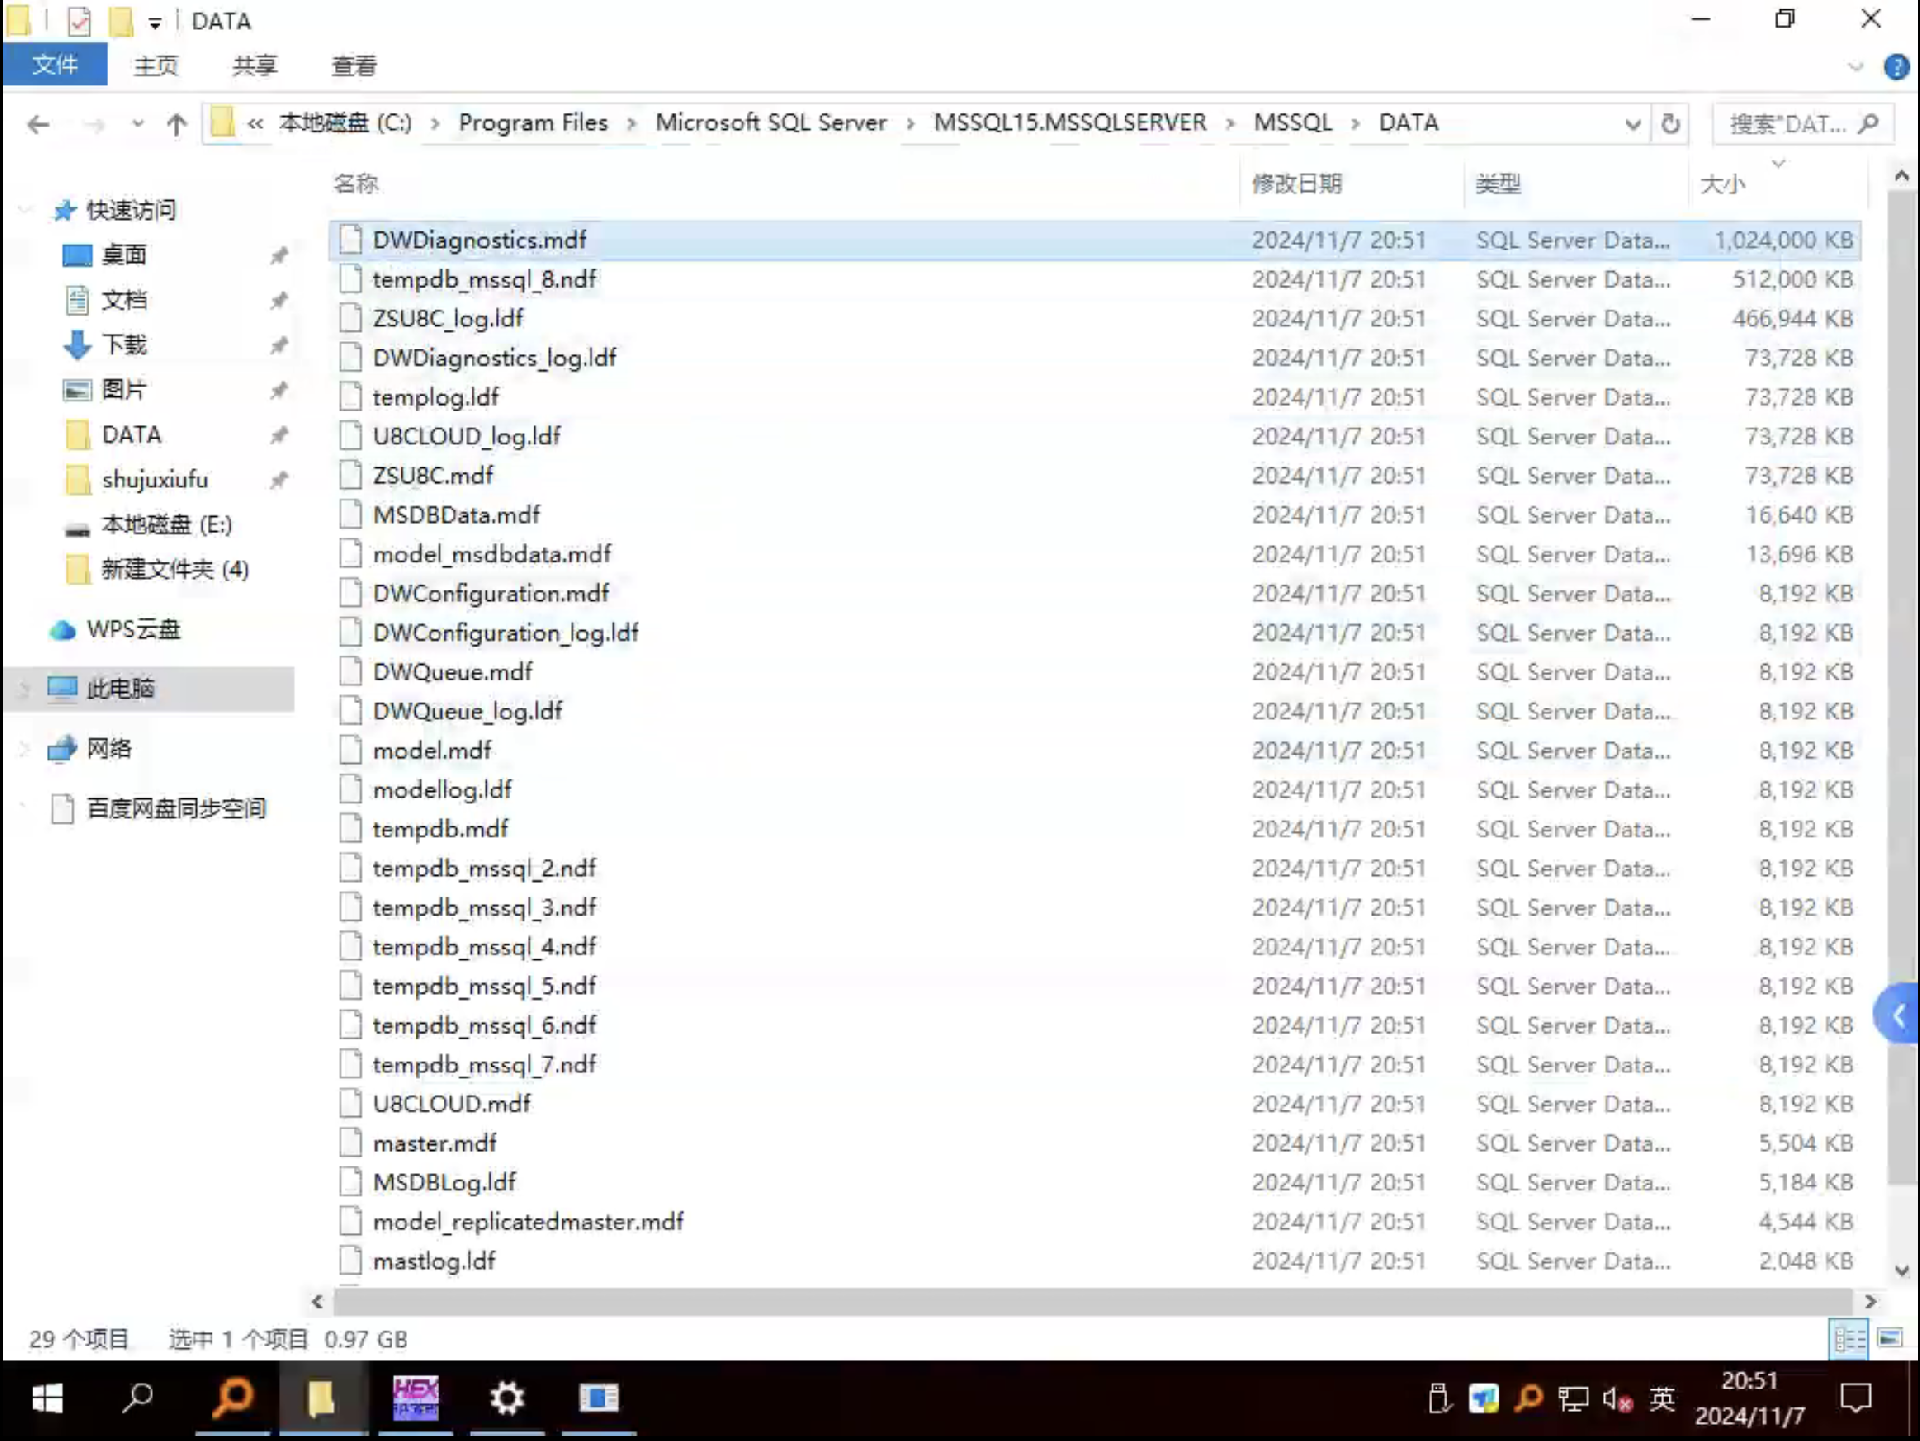
Task: Click file icon beside tempdb.mdf
Action: pyautogui.click(x=350, y=829)
